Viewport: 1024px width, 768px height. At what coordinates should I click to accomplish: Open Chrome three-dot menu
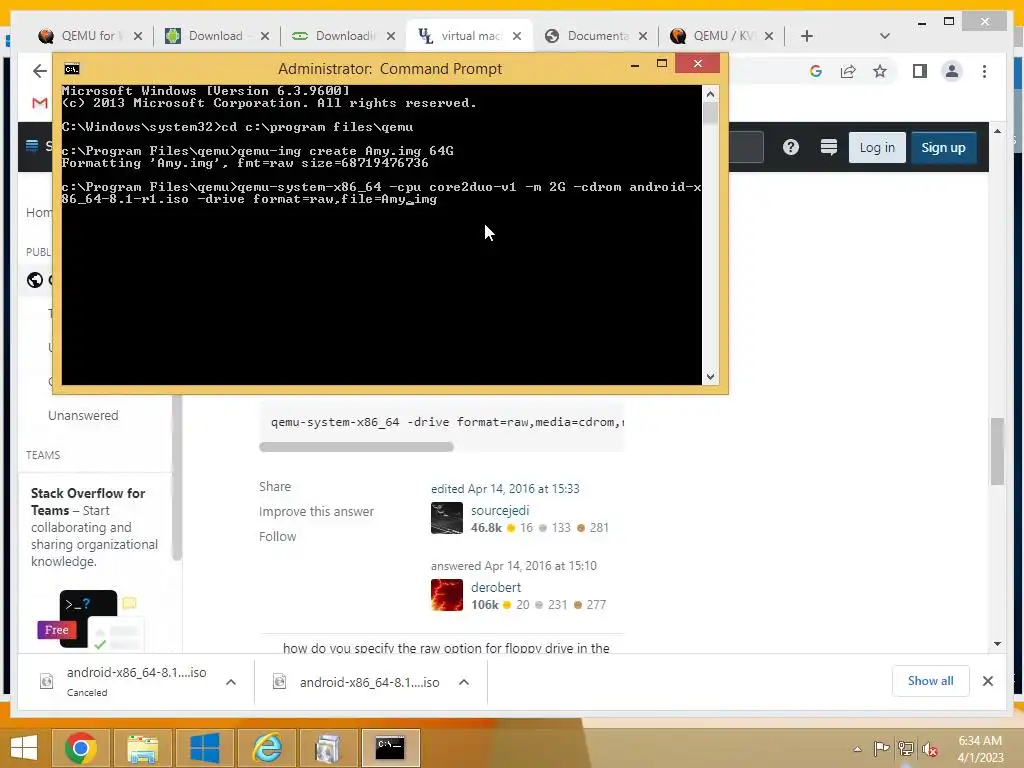coord(984,71)
